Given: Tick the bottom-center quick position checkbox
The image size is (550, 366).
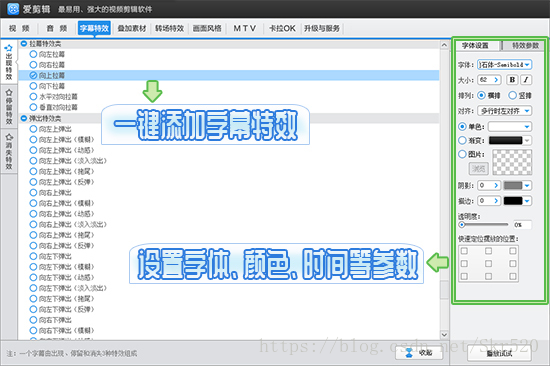Looking at the screenshot, I should tap(488, 277).
